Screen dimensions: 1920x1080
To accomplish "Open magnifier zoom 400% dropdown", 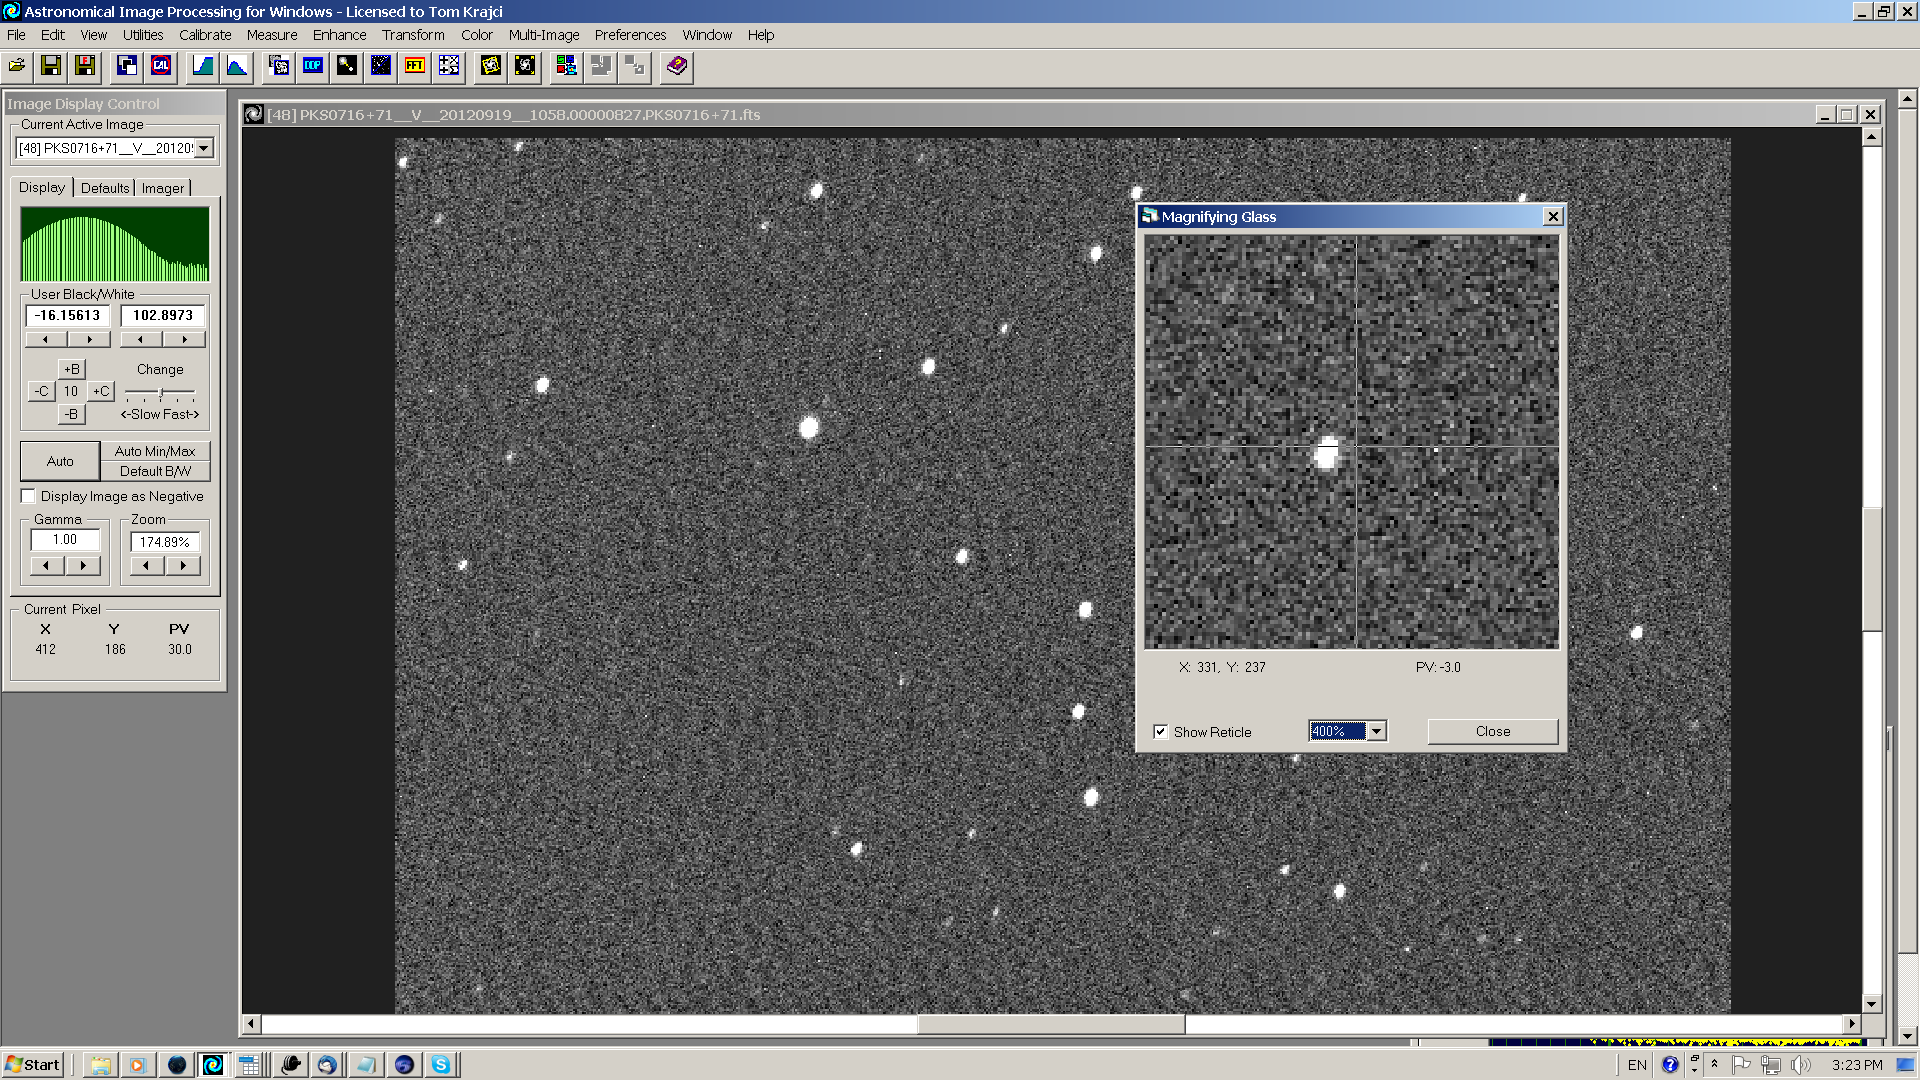I will (1377, 732).
